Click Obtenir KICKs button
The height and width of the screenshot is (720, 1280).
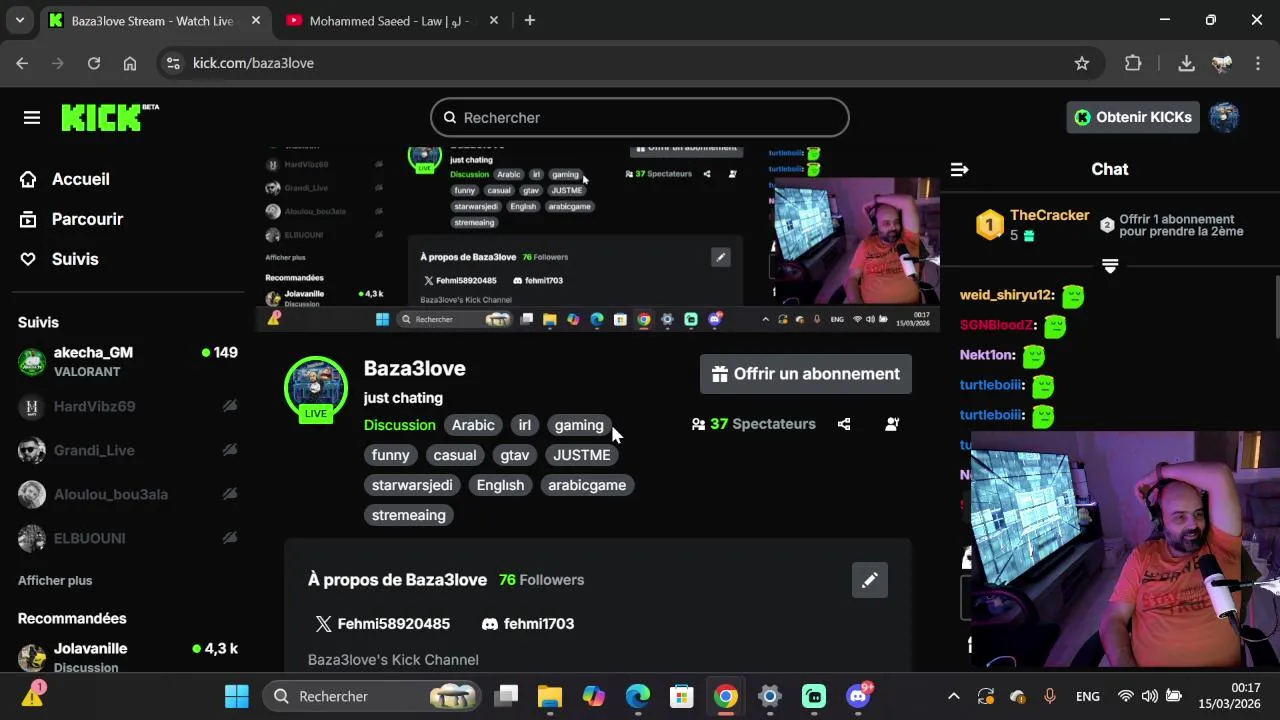point(1133,117)
